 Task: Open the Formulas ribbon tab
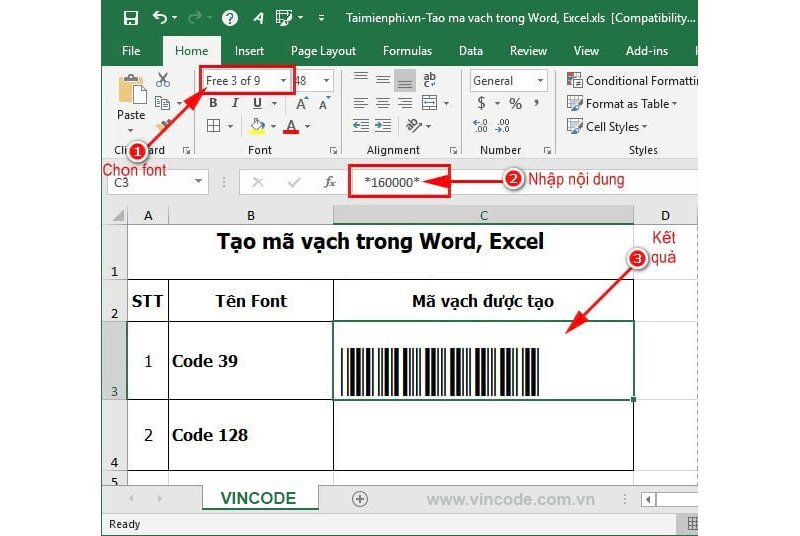pyautogui.click(x=407, y=51)
